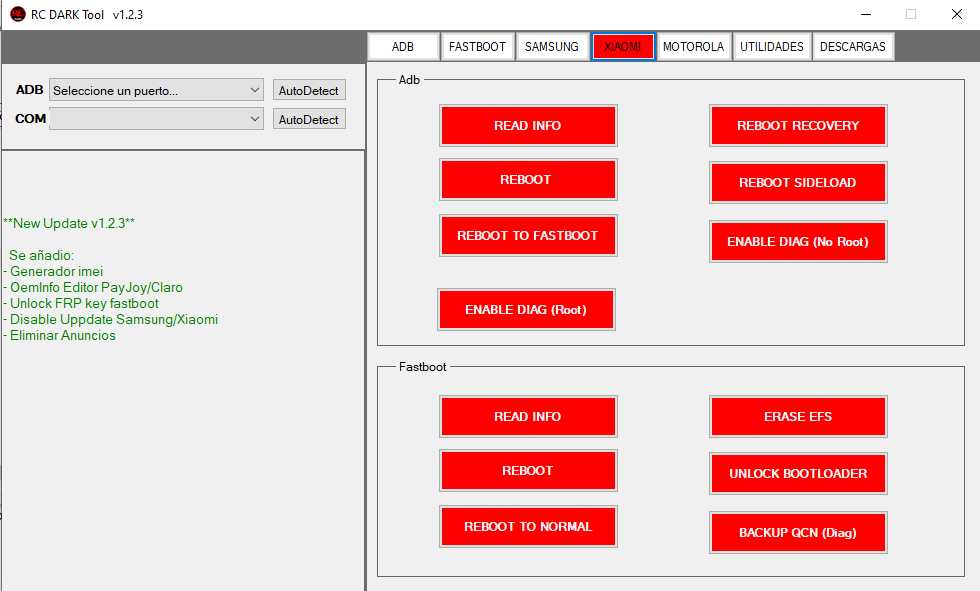The width and height of the screenshot is (980, 591).
Task: Click READ INFO in the Adb section
Action: [527, 126]
